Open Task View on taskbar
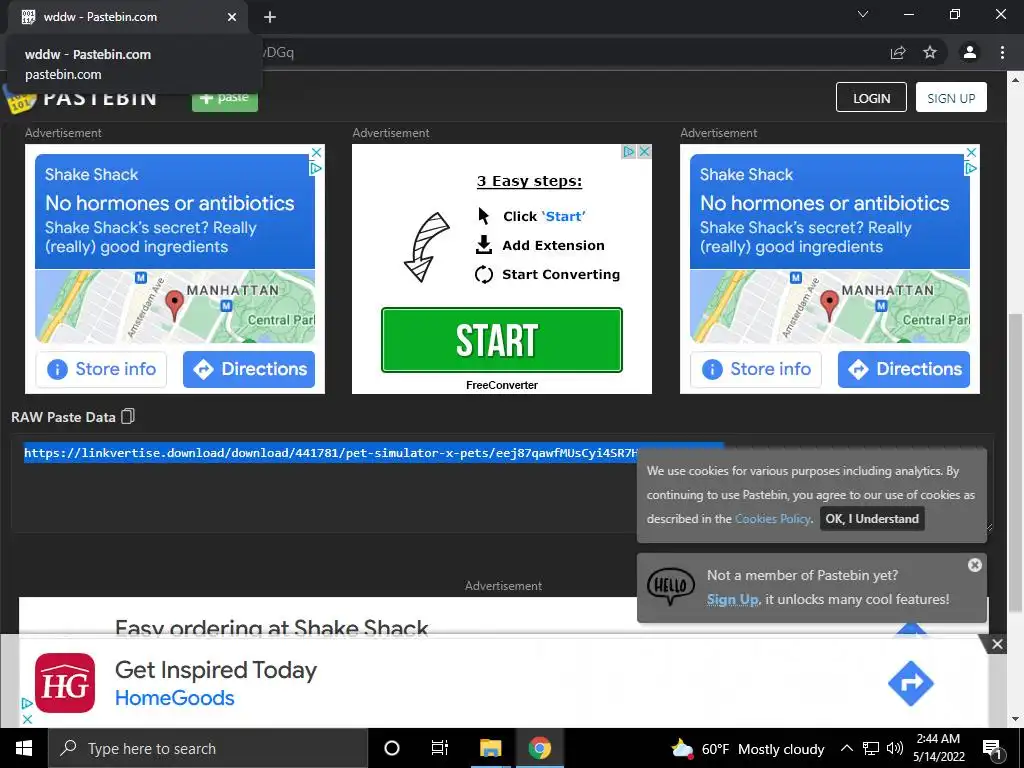Screen dimensions: 1024x768 [x=440, y=748]
